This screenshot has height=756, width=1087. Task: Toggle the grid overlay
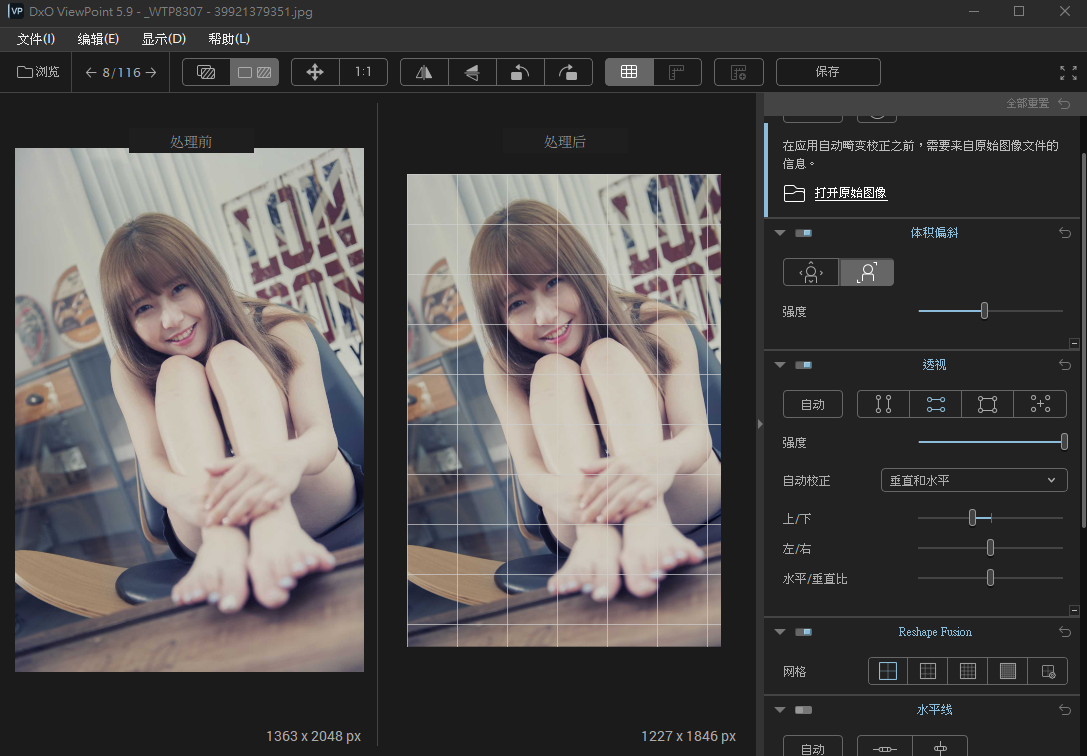point(629,72)
